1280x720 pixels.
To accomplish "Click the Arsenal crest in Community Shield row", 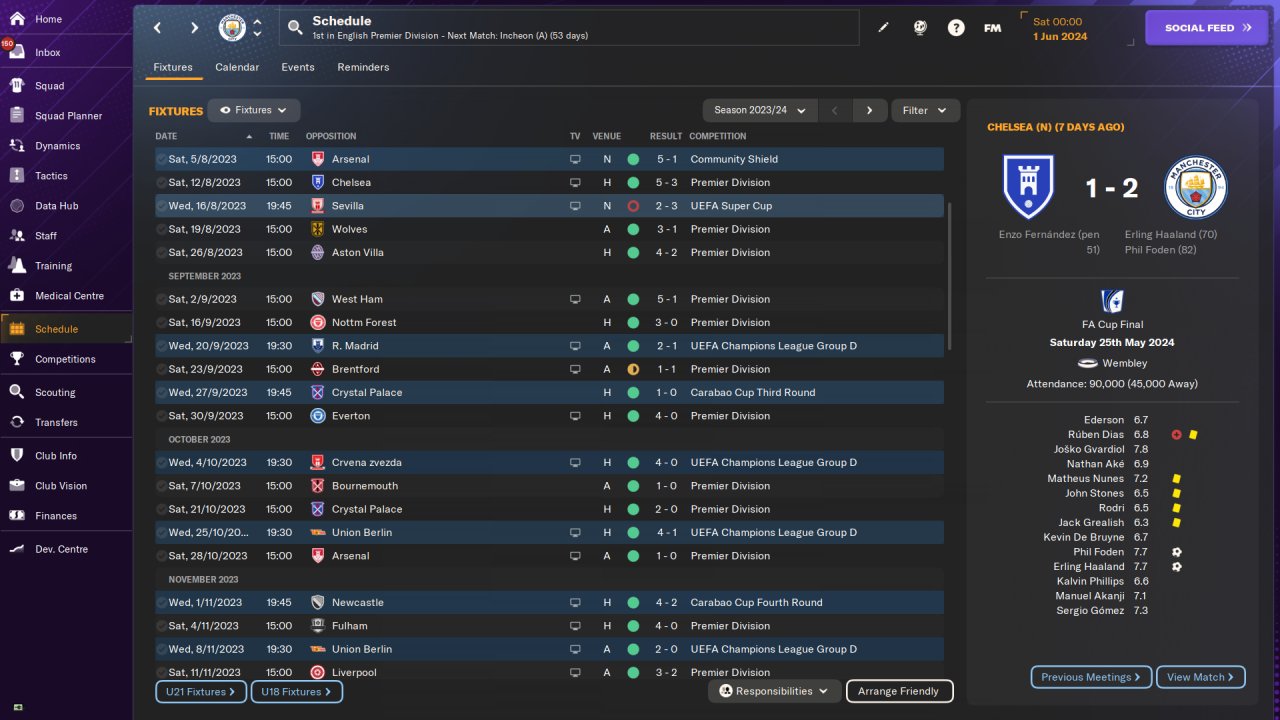I will click(x=317, y=159).
